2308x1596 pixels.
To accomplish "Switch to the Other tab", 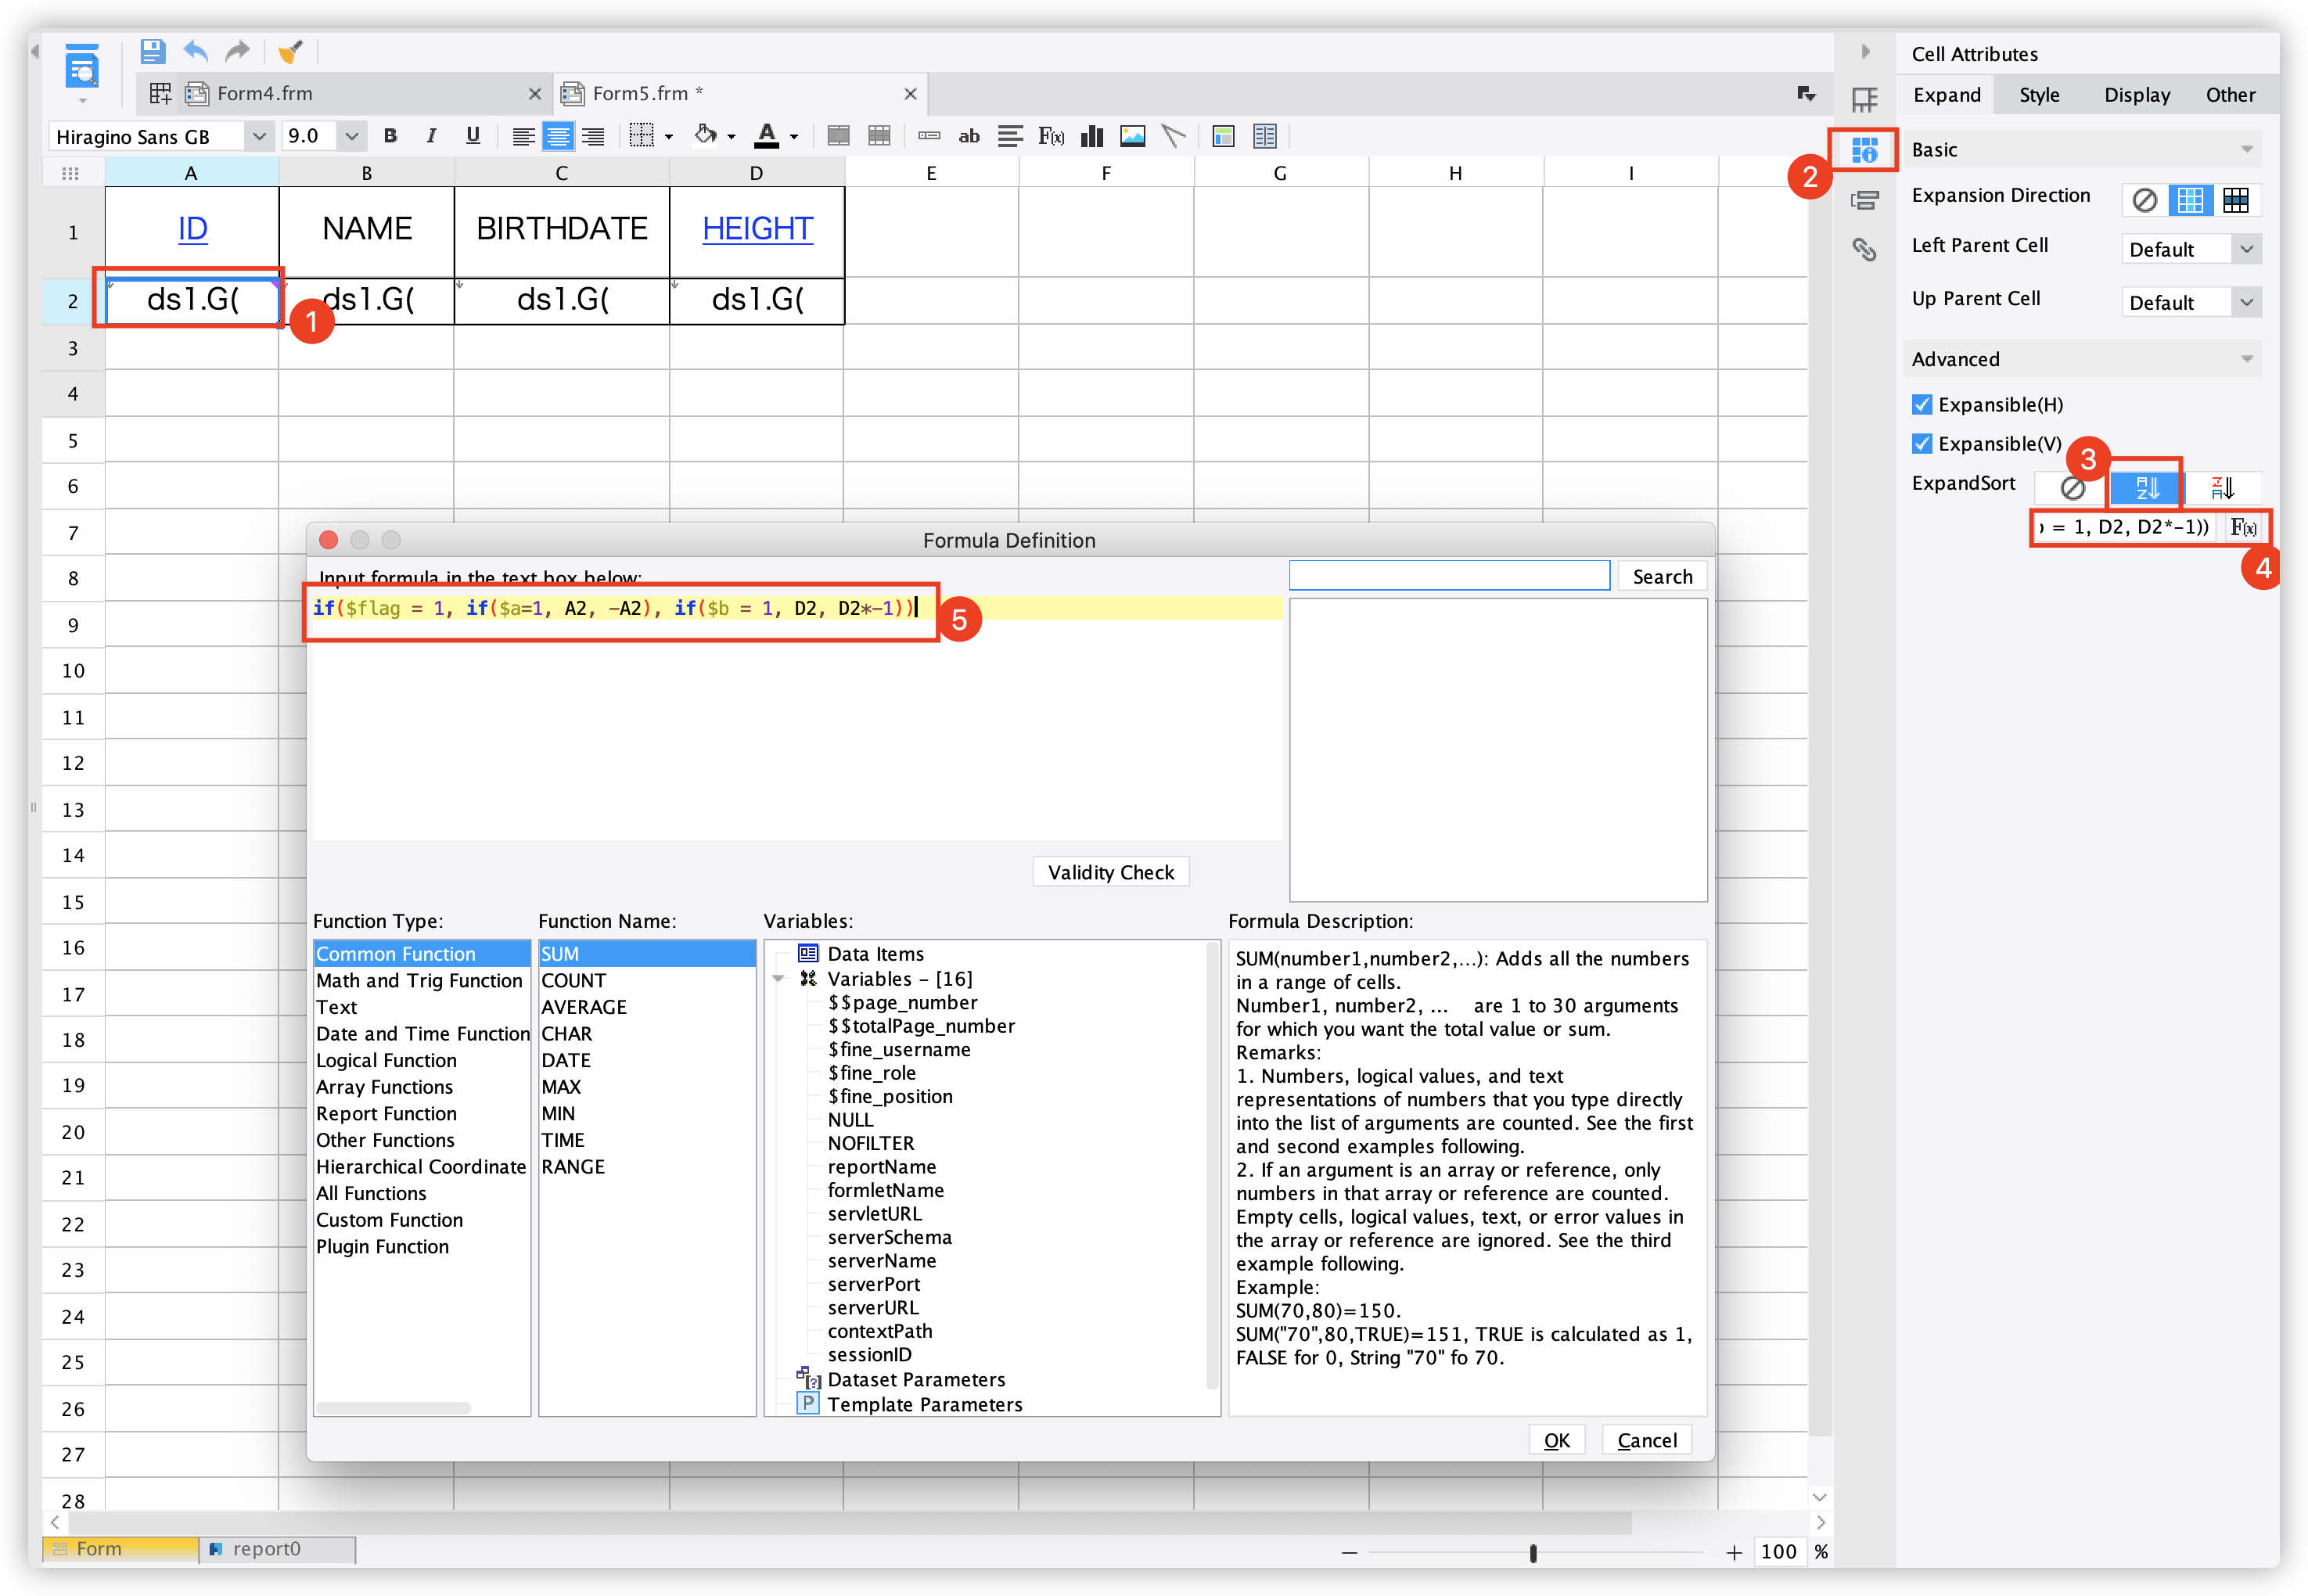I will pyautogui.click(x=2230, y=95).
